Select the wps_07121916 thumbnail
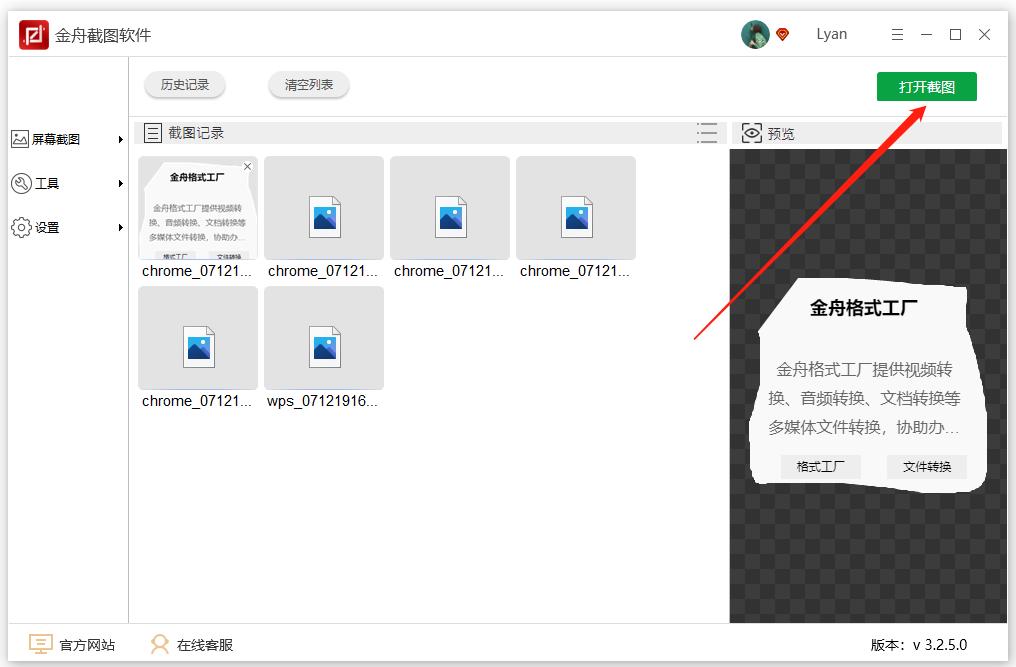1016x667 pixels. click(323, 338)
